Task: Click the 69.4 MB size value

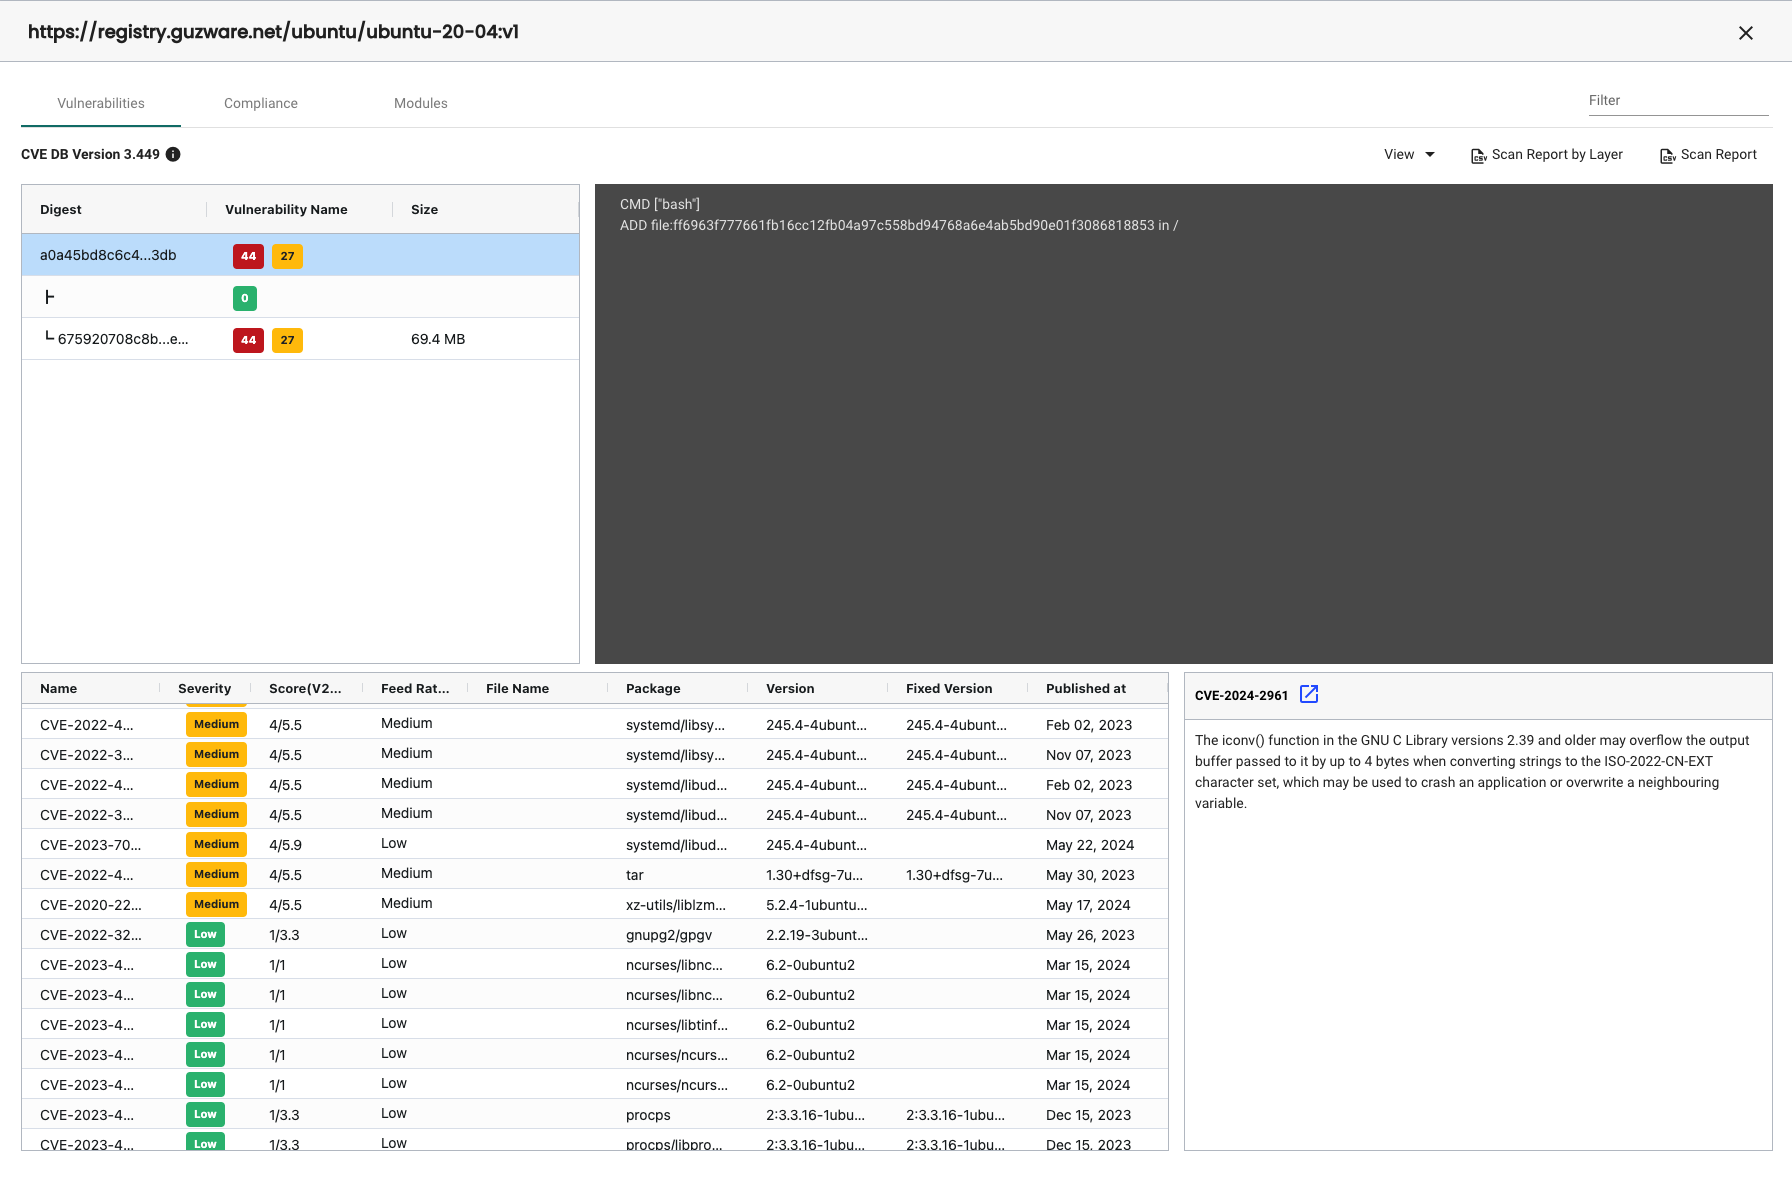Action: point(438,339)
